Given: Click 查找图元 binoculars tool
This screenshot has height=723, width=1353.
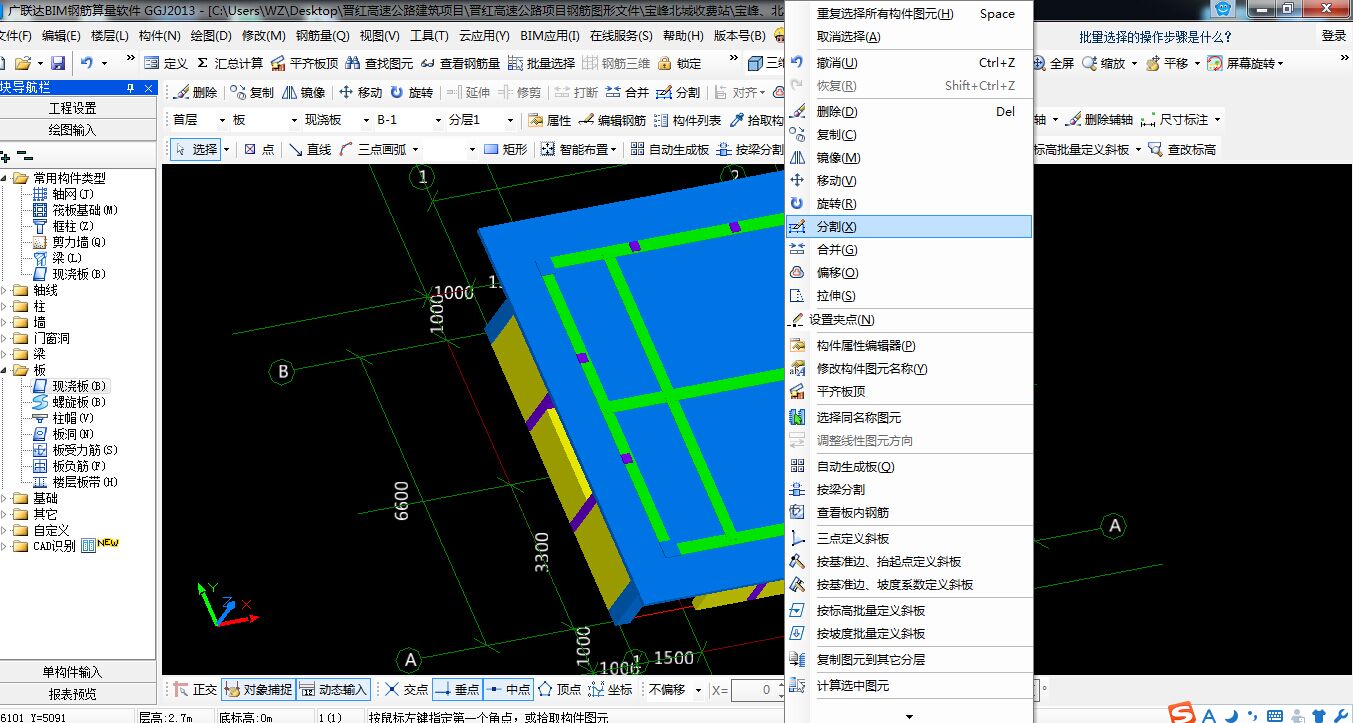Looking at the screenshot, I should click(x=379, y=63).
